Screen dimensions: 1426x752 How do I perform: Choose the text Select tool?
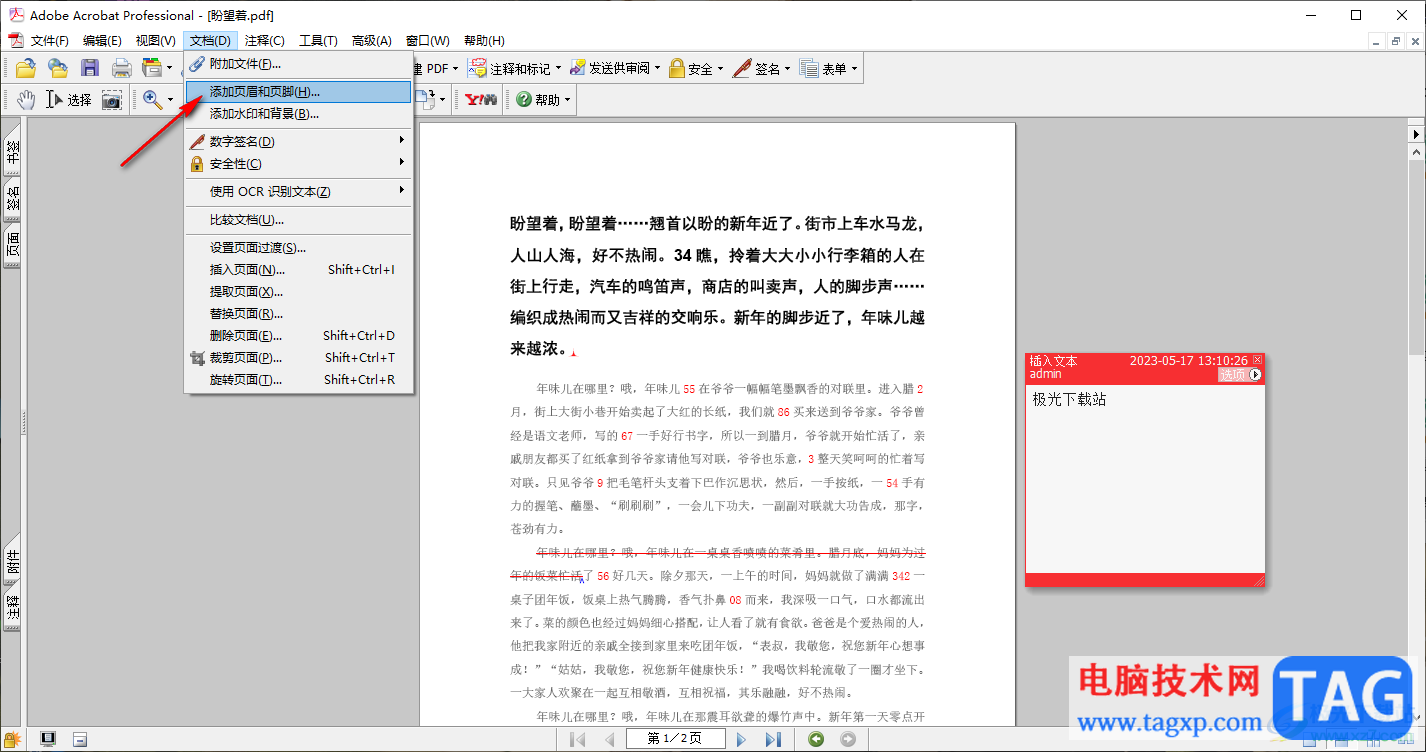[69, 99]
